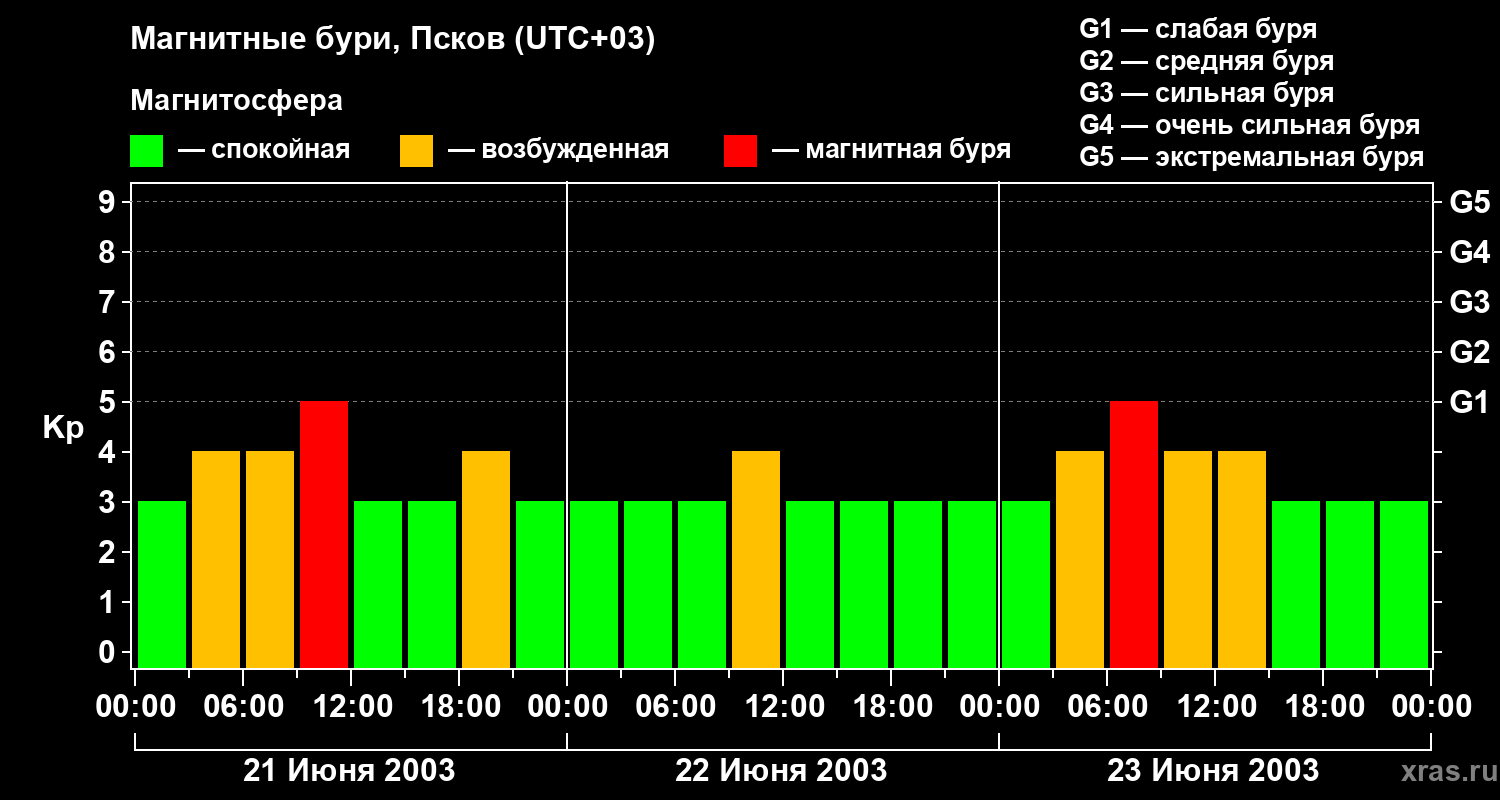Click the G3 label on the right axis
Screen dimensions: 1500x800
click(x=1469, y=302)
